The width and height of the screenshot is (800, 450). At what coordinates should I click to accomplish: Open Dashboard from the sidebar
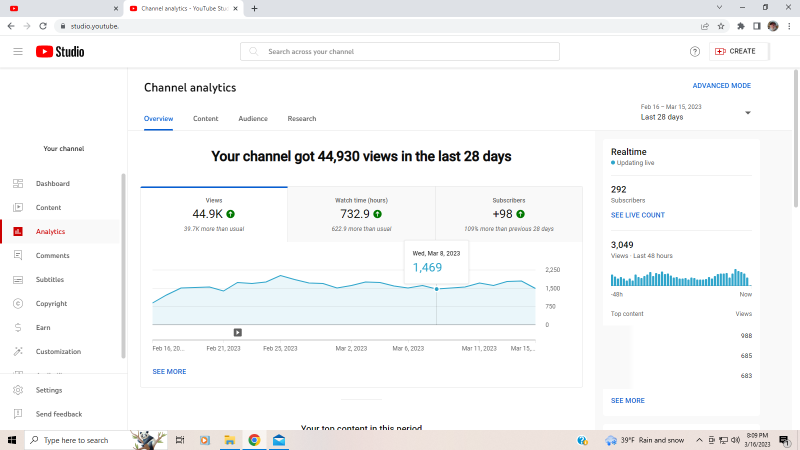click(x=52, y=184)
